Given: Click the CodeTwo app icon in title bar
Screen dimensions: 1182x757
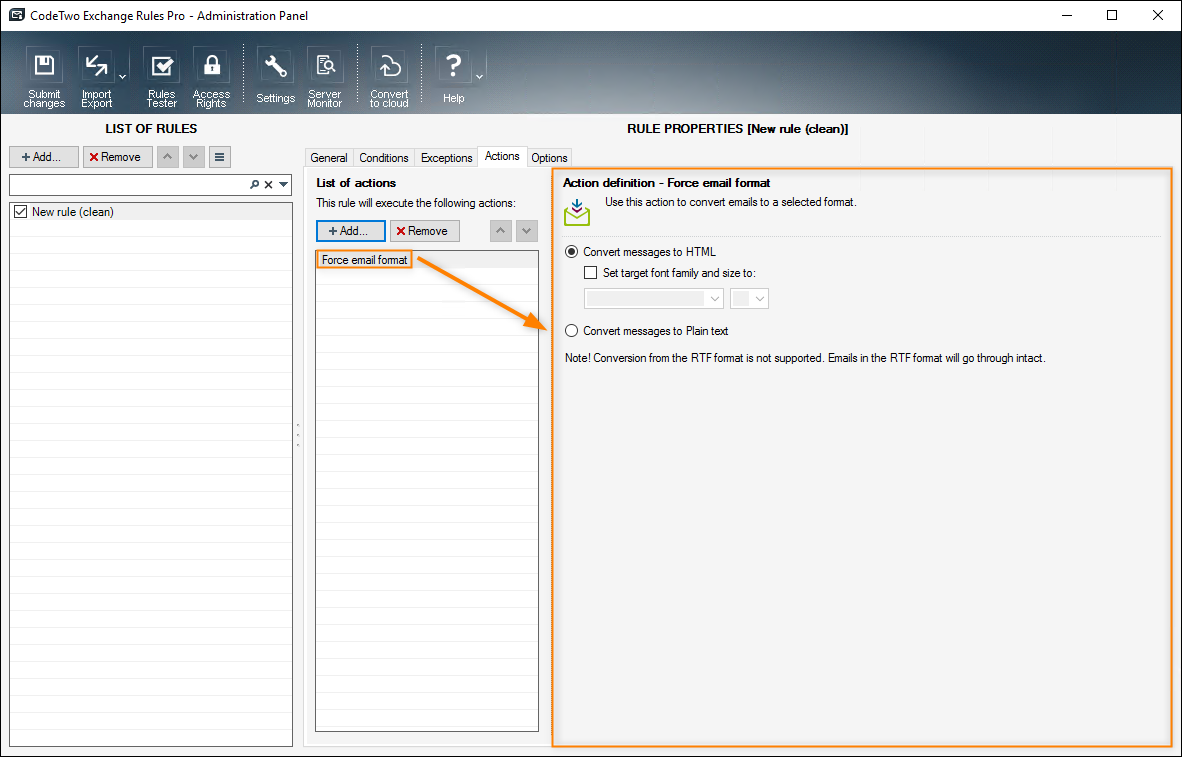Looking at the screenshot, I should coord(17,15).
